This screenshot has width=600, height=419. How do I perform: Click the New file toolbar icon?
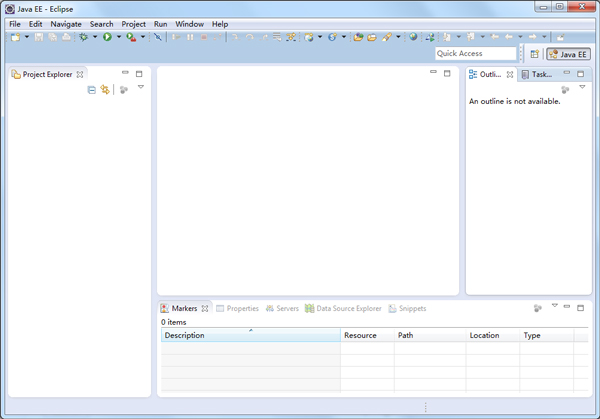(15, 37)
